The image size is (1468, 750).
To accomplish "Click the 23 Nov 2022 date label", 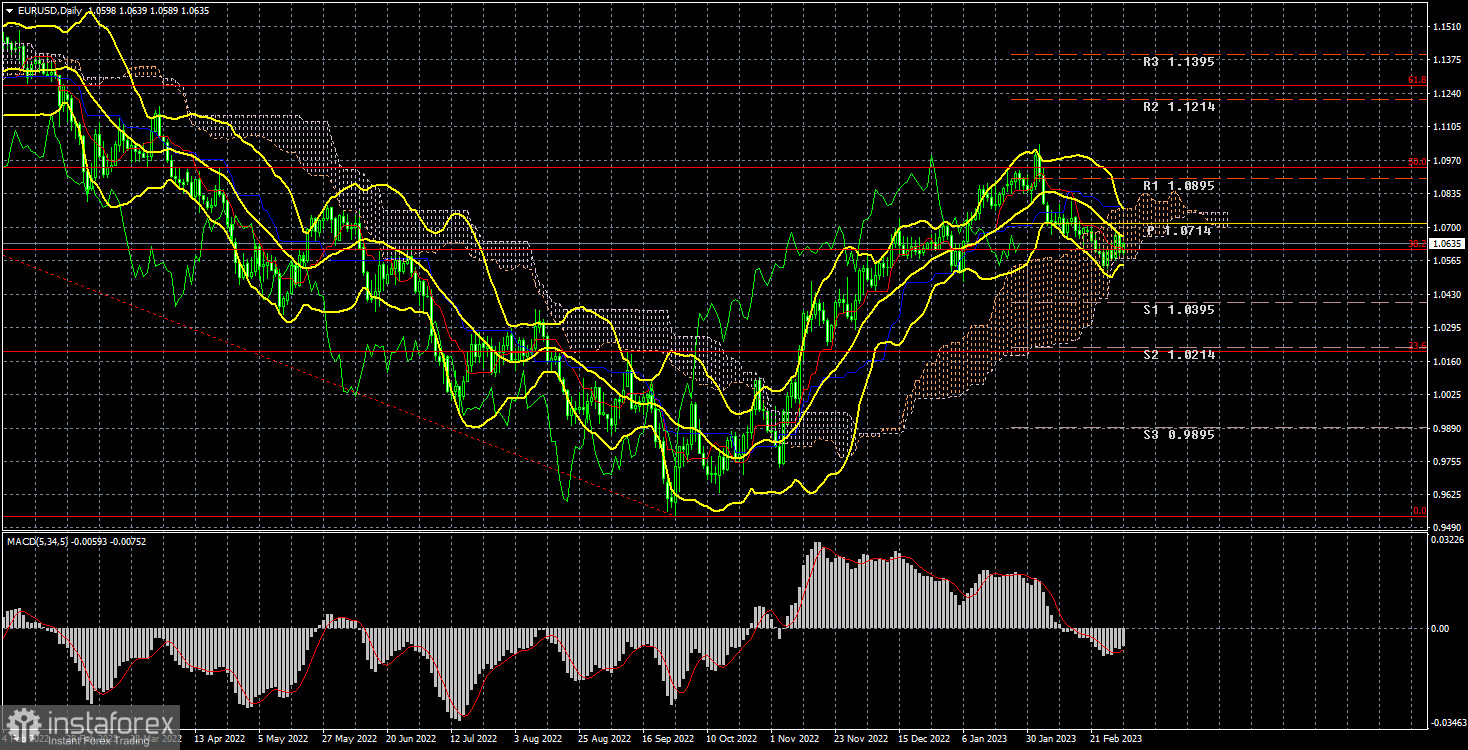I will point(860,739).
